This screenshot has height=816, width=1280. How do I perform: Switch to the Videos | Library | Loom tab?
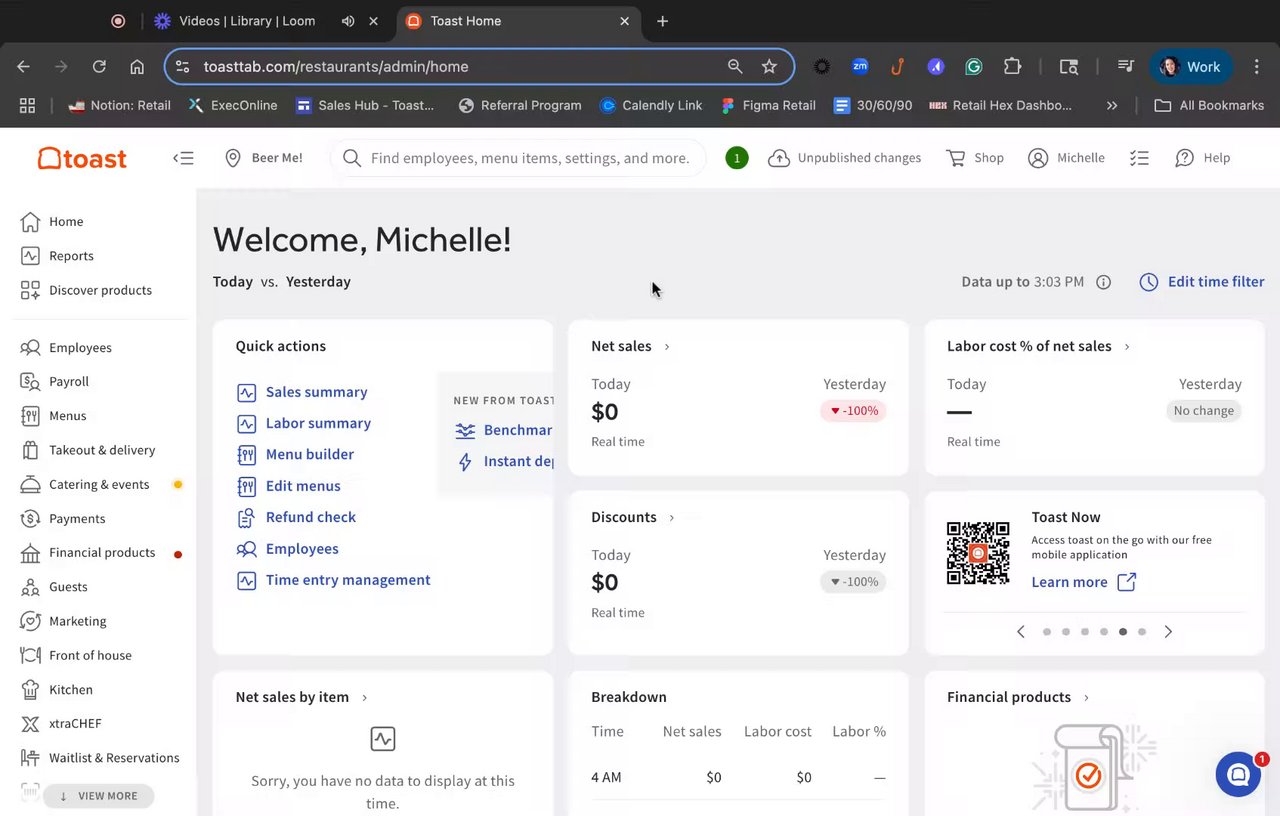pyautogui.click(x=247, y=21)
